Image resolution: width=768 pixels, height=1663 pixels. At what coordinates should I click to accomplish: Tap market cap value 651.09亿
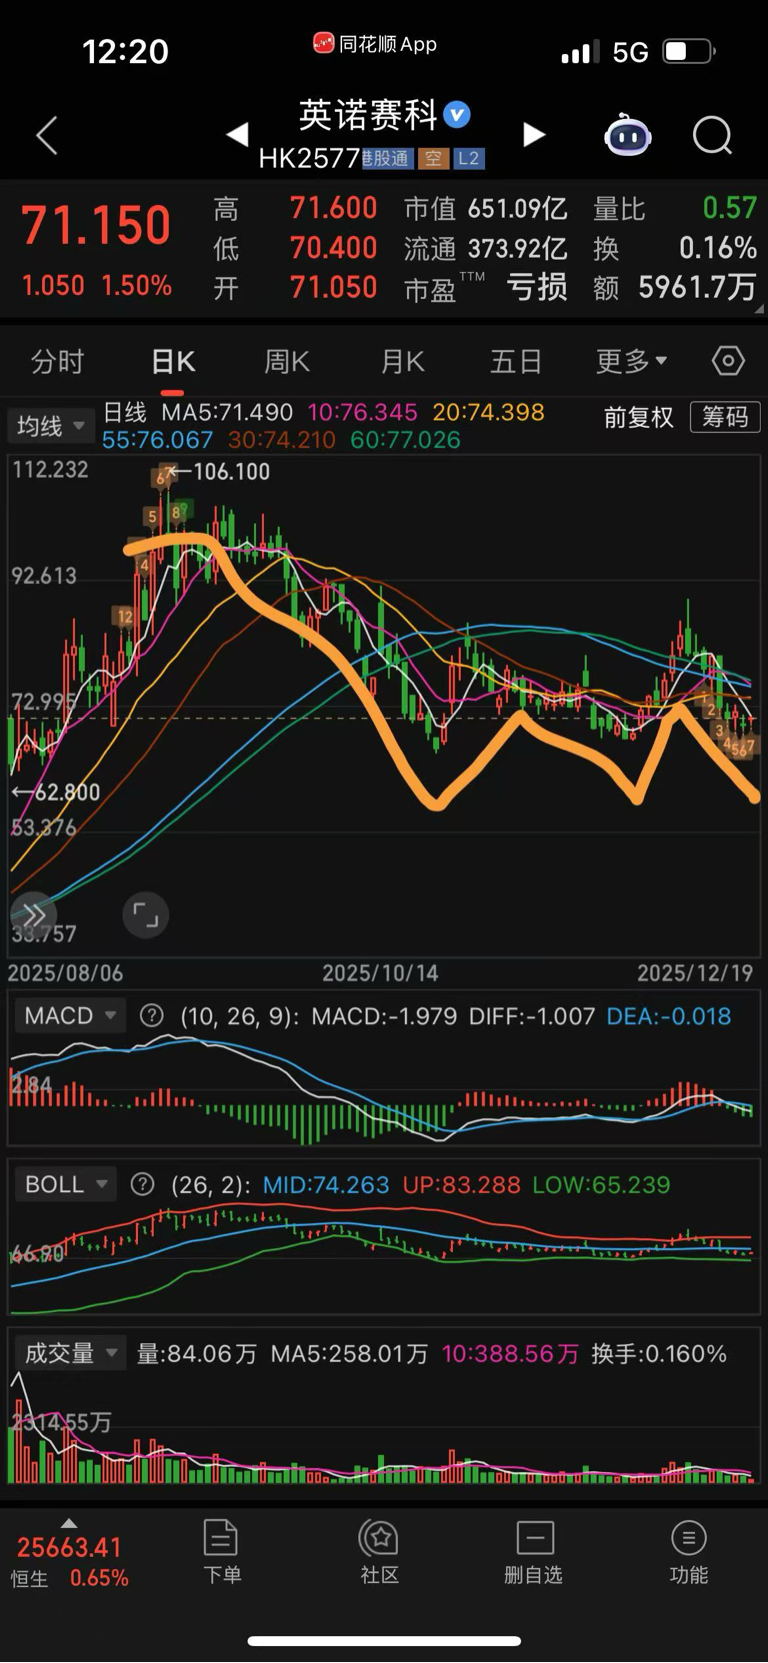(x=518, y=209)
